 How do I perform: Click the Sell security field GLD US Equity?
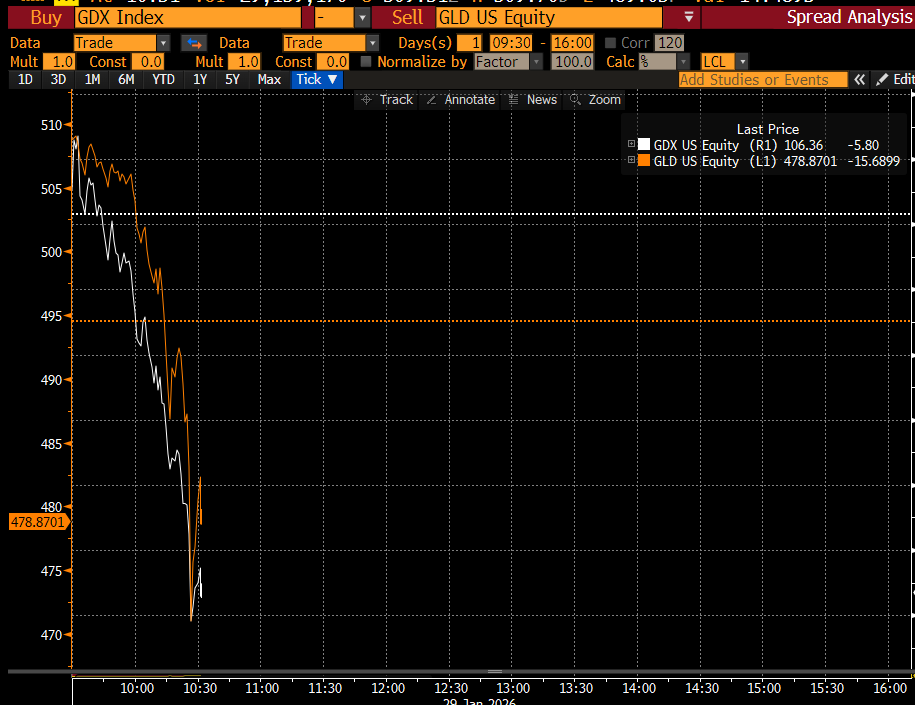click(x=549, y=18)
